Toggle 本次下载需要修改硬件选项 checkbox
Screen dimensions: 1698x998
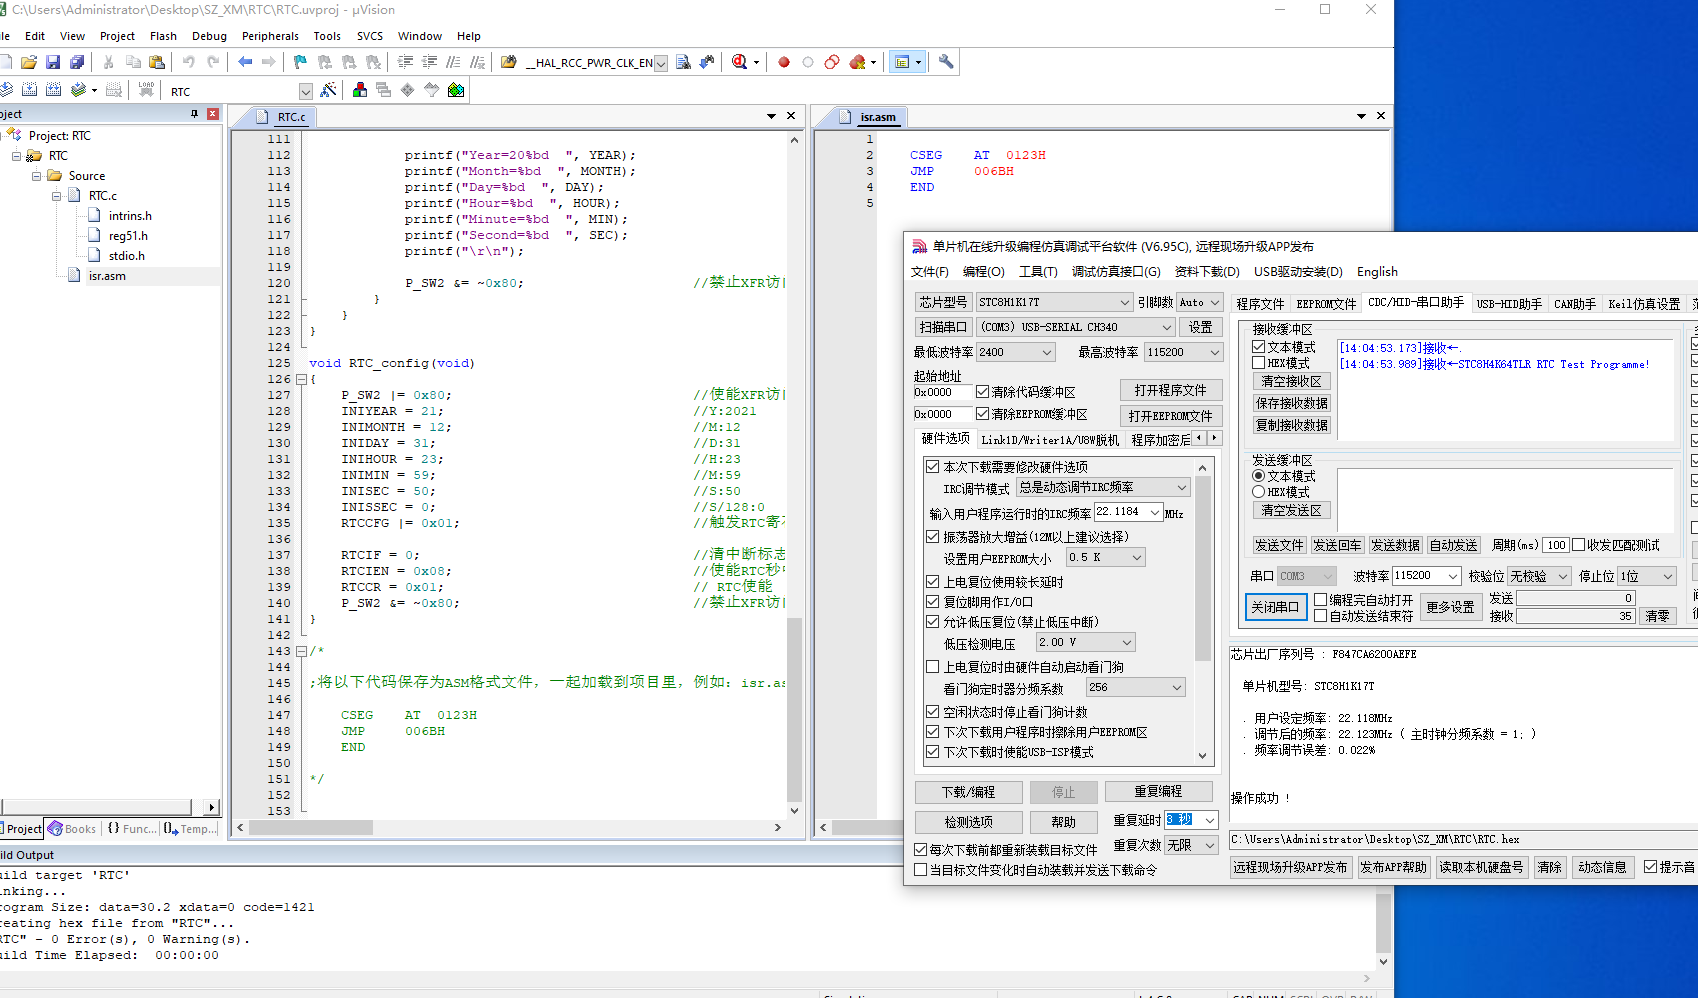click(x=932, y=467)
